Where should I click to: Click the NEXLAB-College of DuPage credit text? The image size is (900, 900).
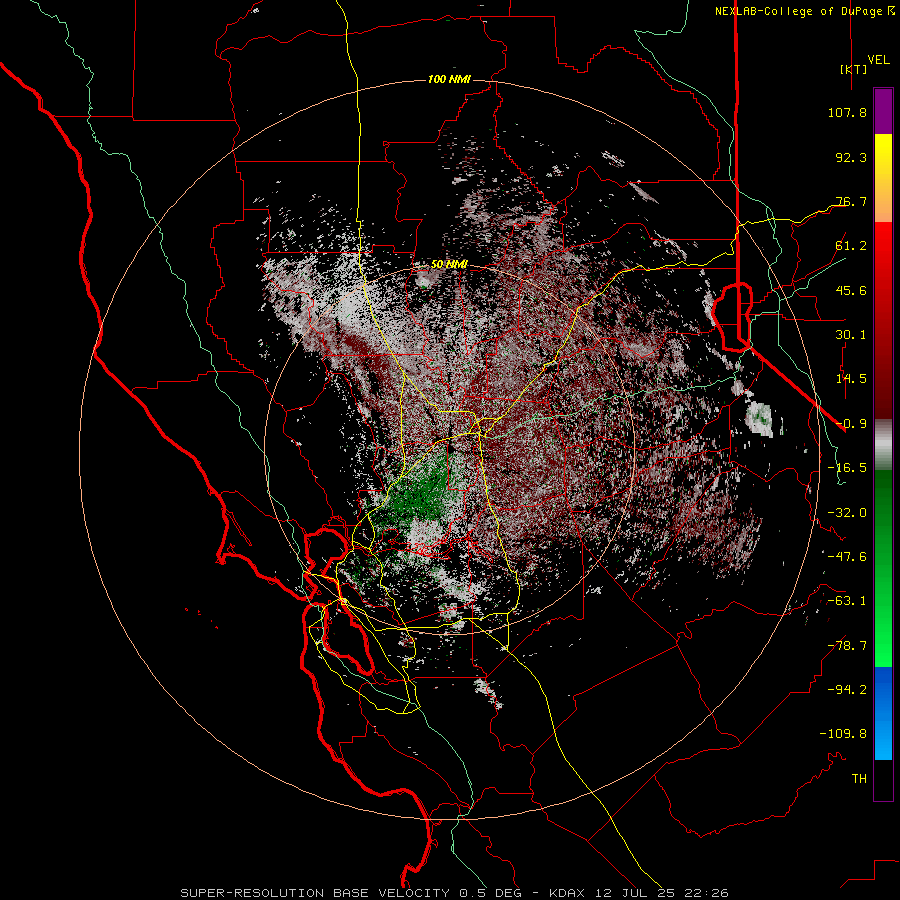click(805, 11)
